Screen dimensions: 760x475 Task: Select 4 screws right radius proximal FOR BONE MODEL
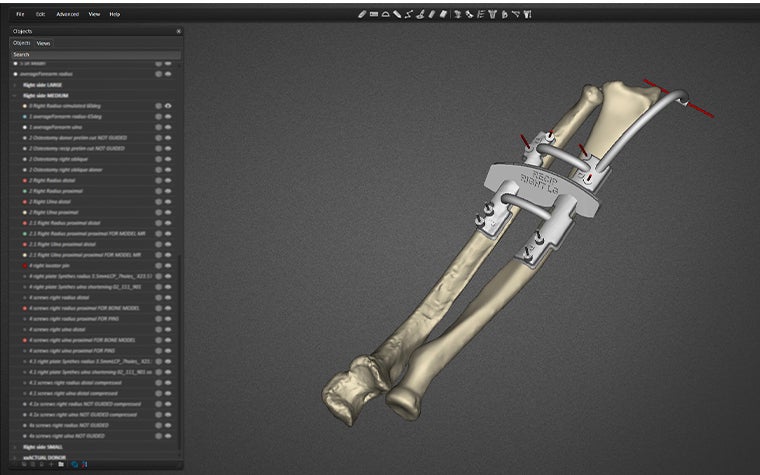pyautogui.click(x=84, y=308)
